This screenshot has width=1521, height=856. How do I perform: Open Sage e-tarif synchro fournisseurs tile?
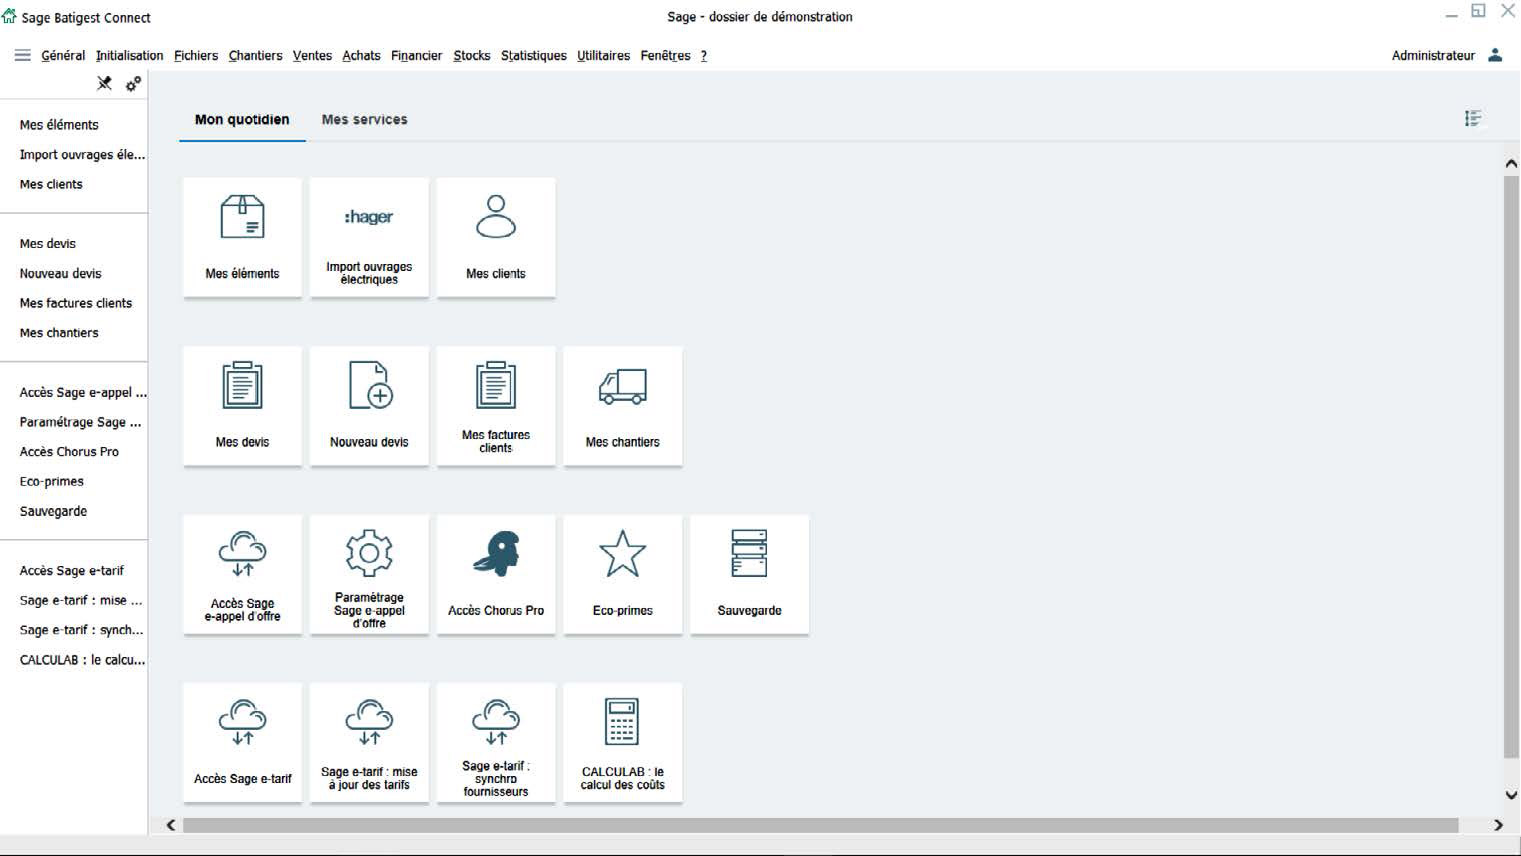(x=496, y=742)
